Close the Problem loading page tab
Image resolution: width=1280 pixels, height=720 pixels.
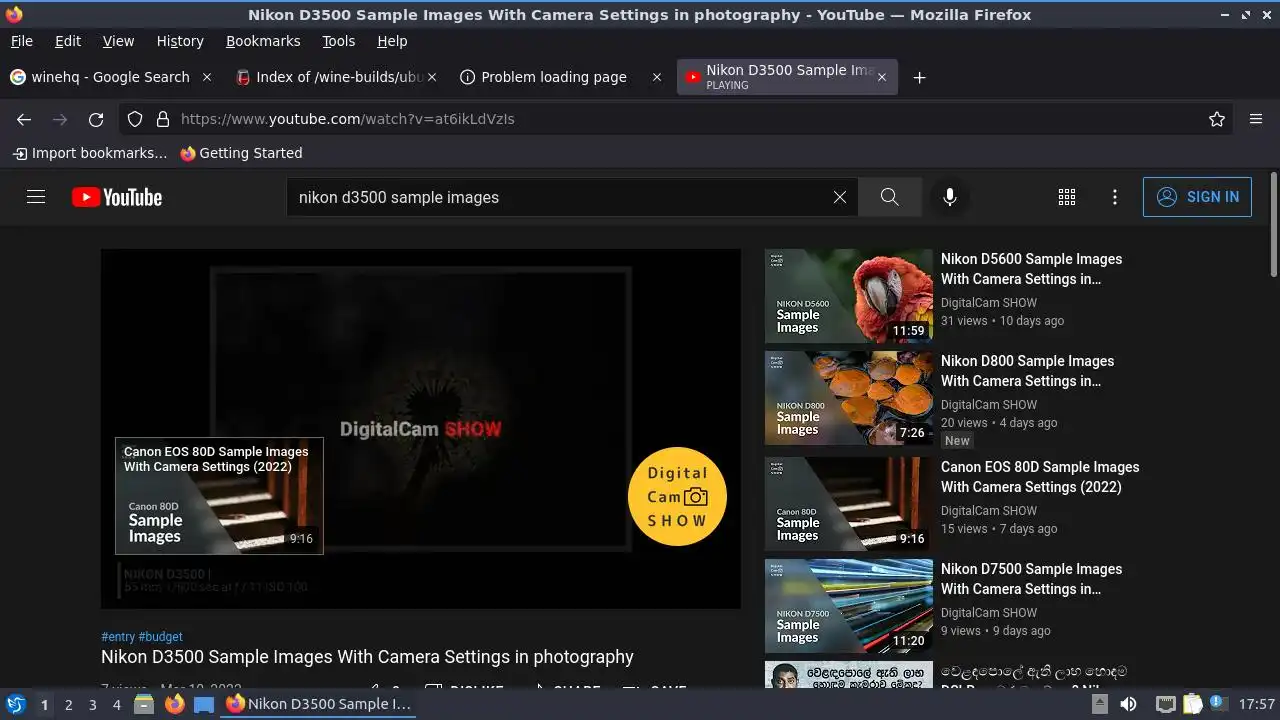click(x=657, y=77)
